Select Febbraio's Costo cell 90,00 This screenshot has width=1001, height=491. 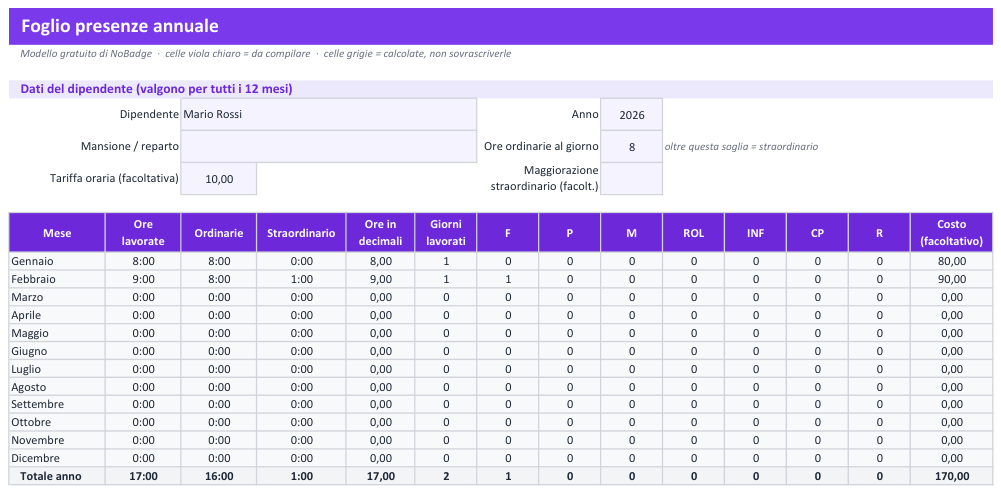pyautogui.click(x=951, y=279)
